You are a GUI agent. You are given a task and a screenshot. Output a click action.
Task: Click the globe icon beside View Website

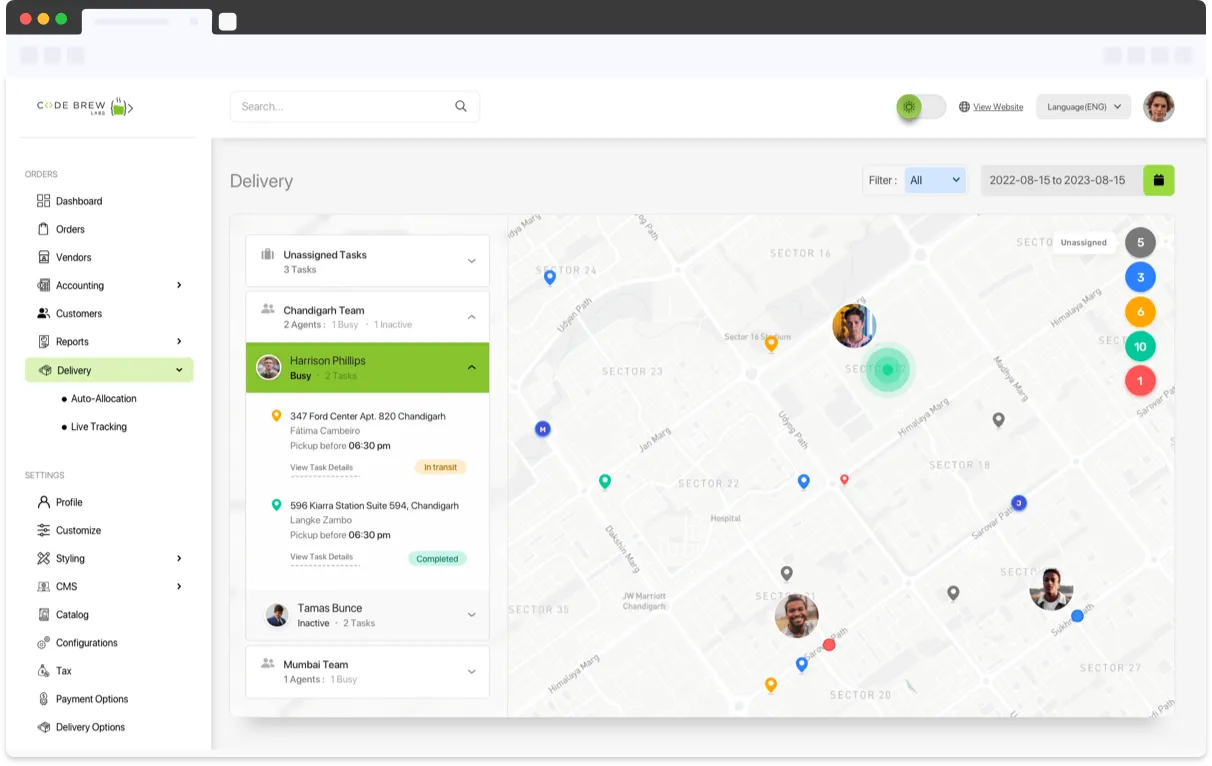click(964, 107)
